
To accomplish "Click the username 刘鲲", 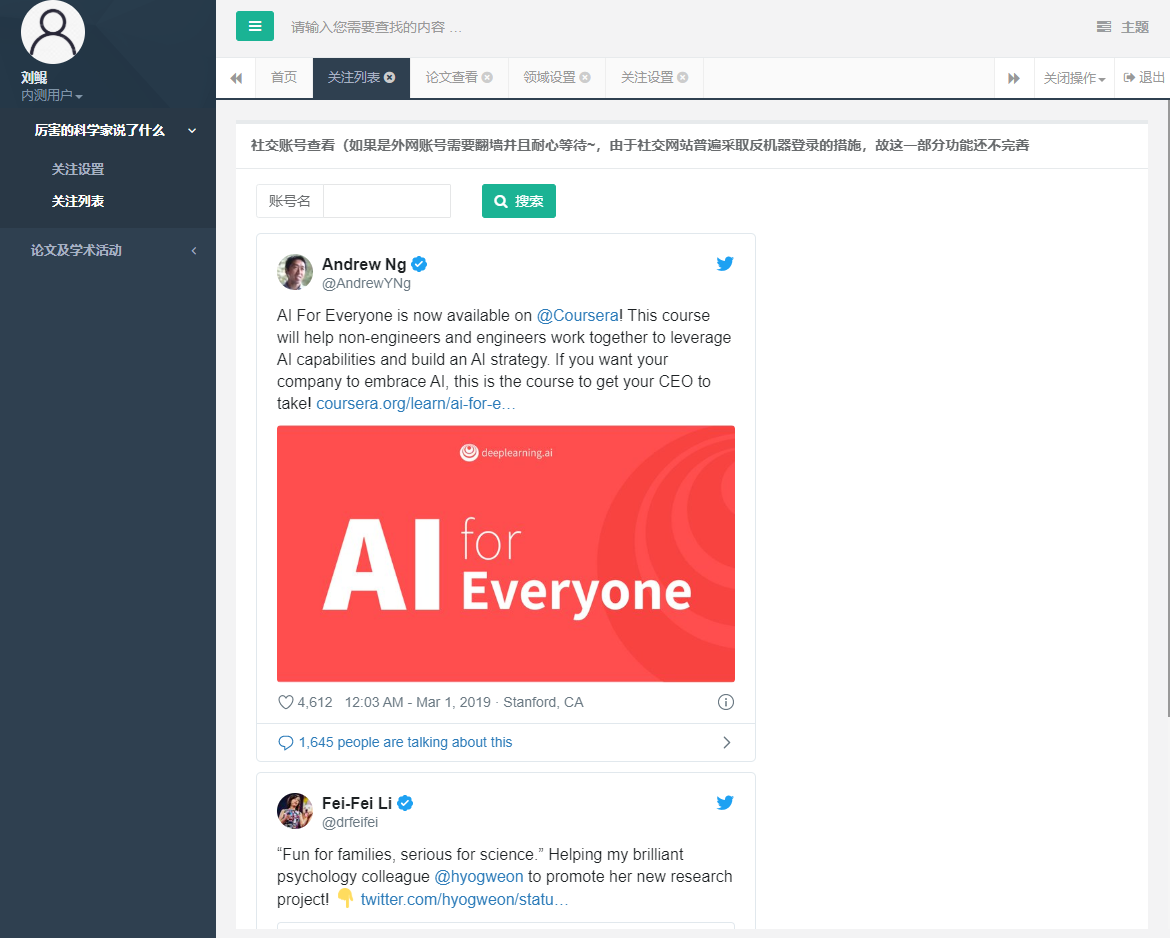I will coord(34,78).
